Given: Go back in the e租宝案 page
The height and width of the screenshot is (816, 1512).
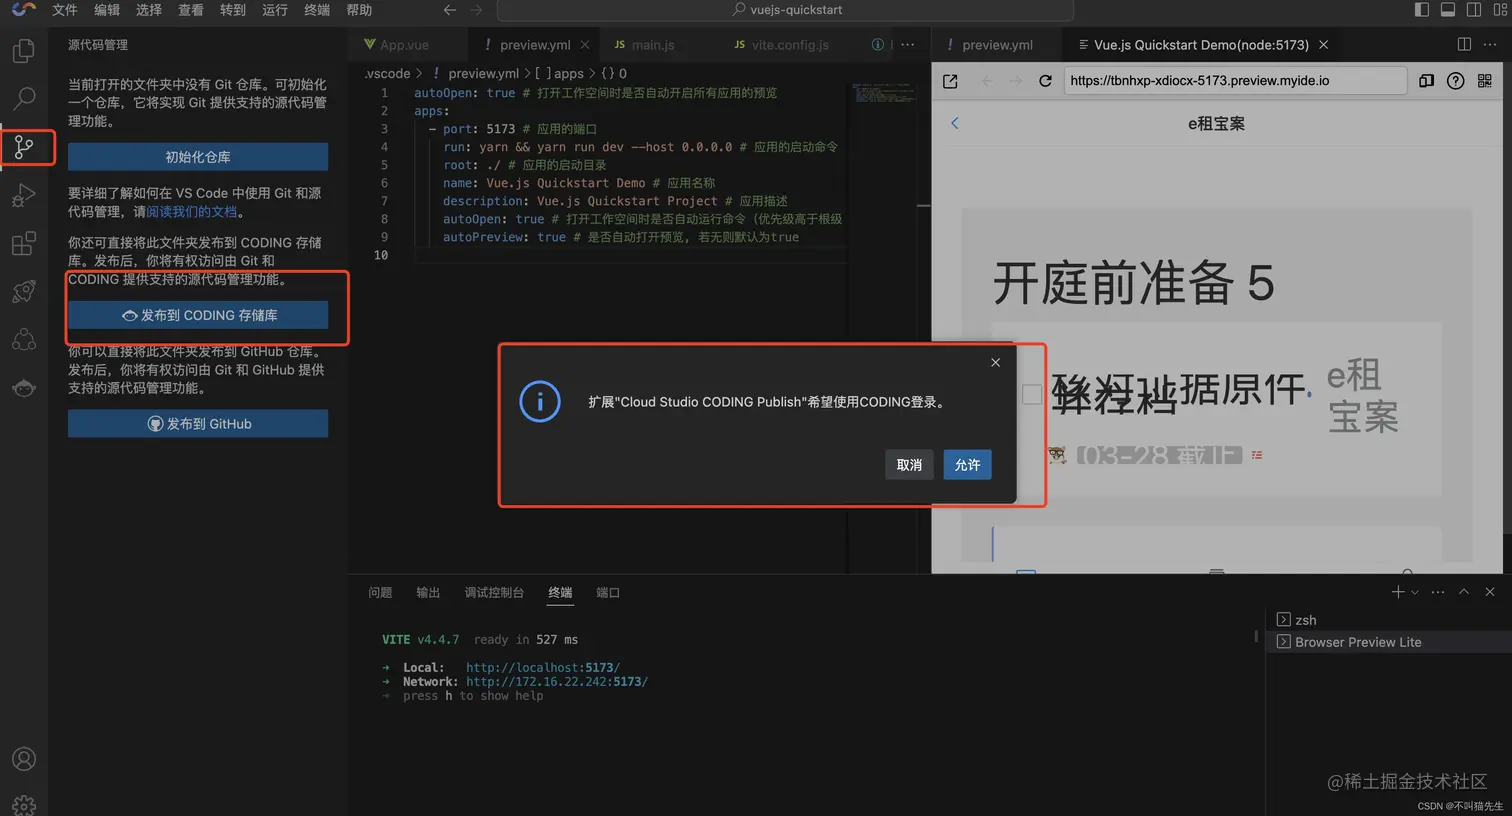Looking at the screenshot, I should 955,123.
